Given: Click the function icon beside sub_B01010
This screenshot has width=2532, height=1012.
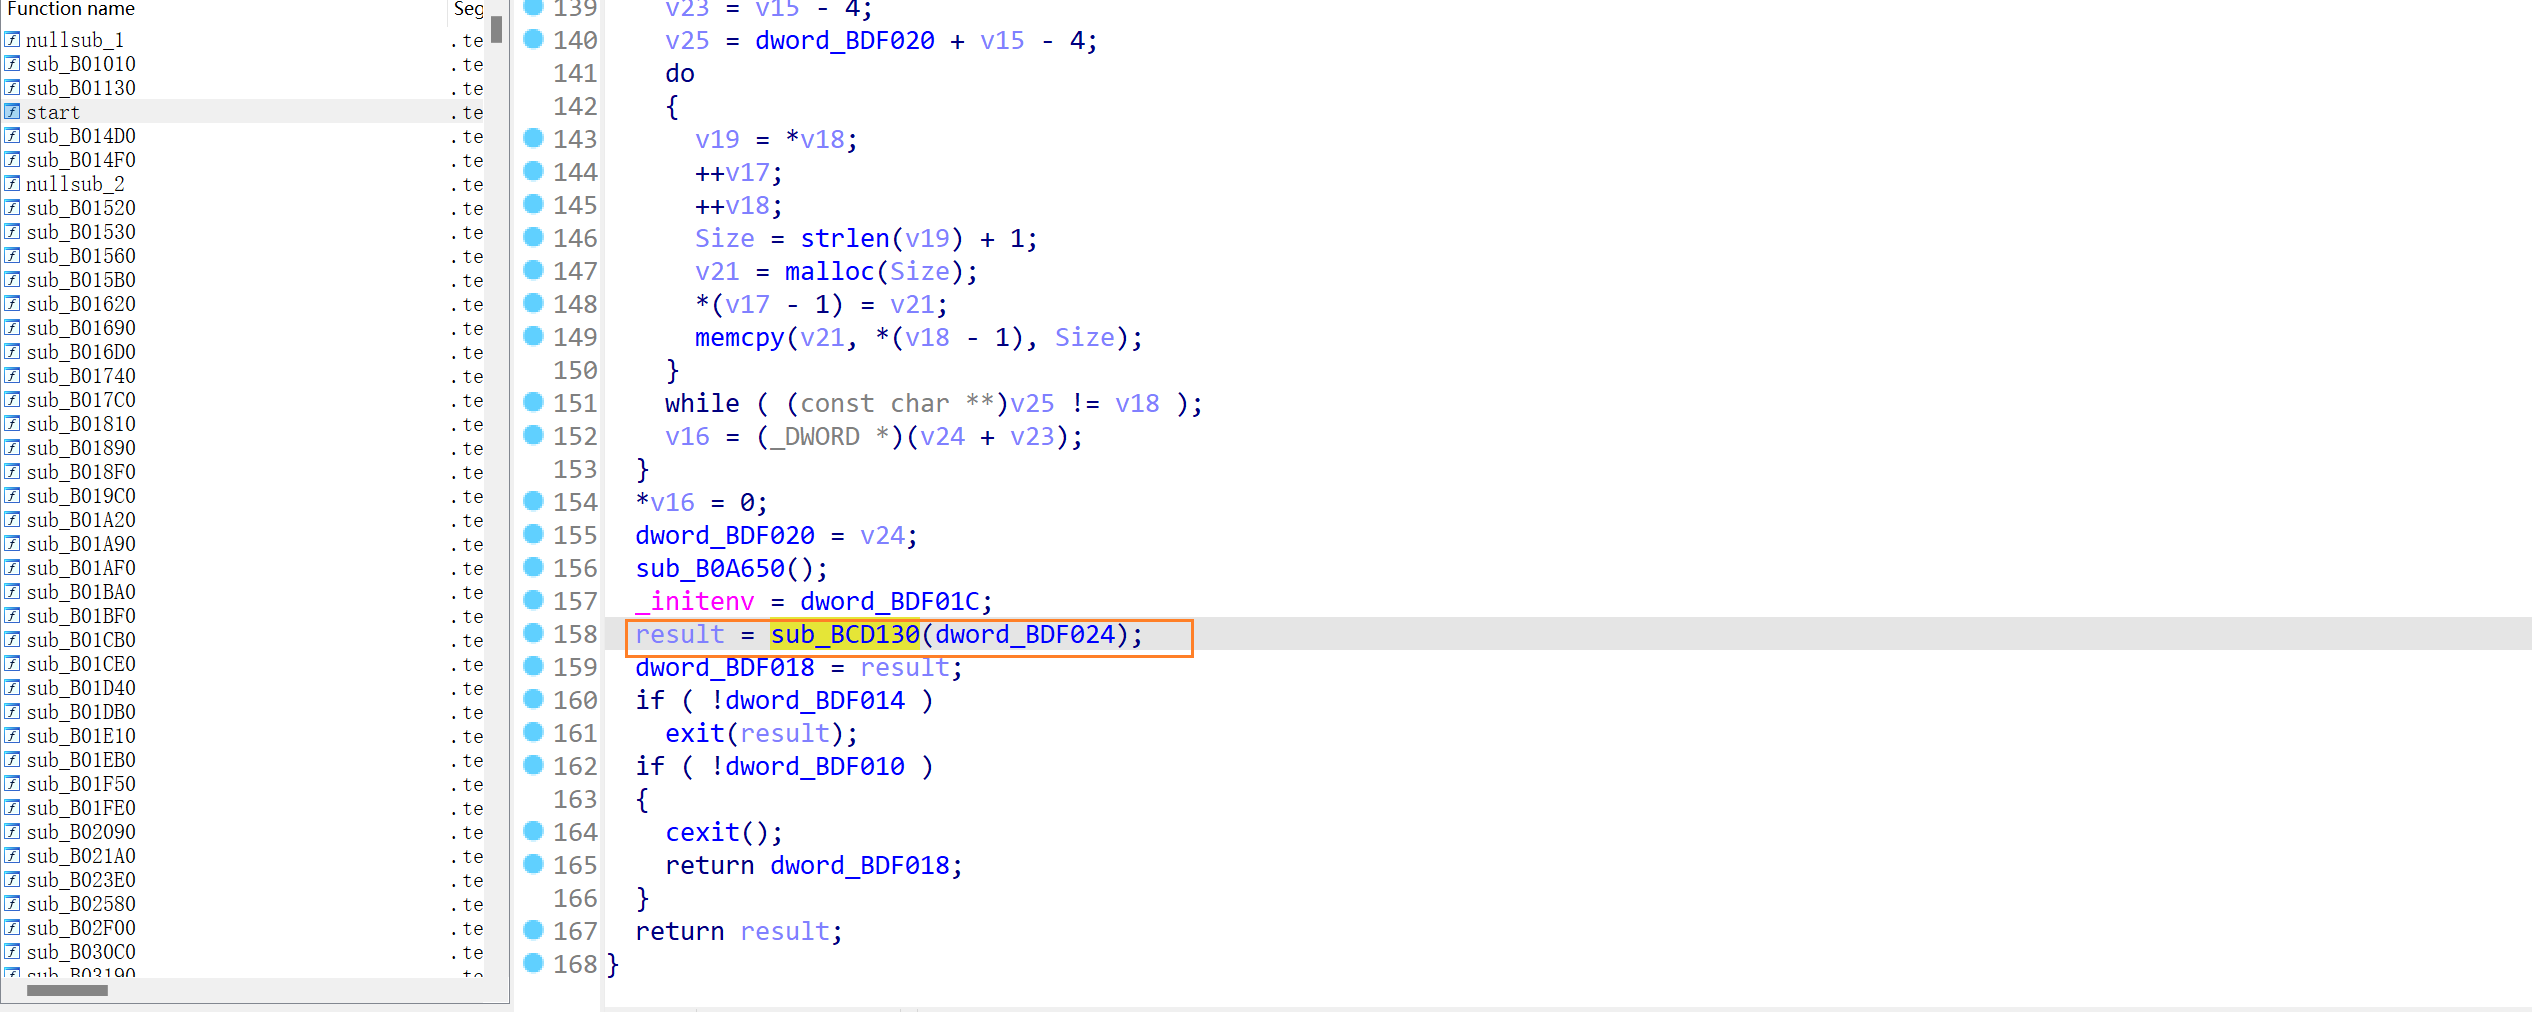Looking at the screenshot, I should (12, 64).
